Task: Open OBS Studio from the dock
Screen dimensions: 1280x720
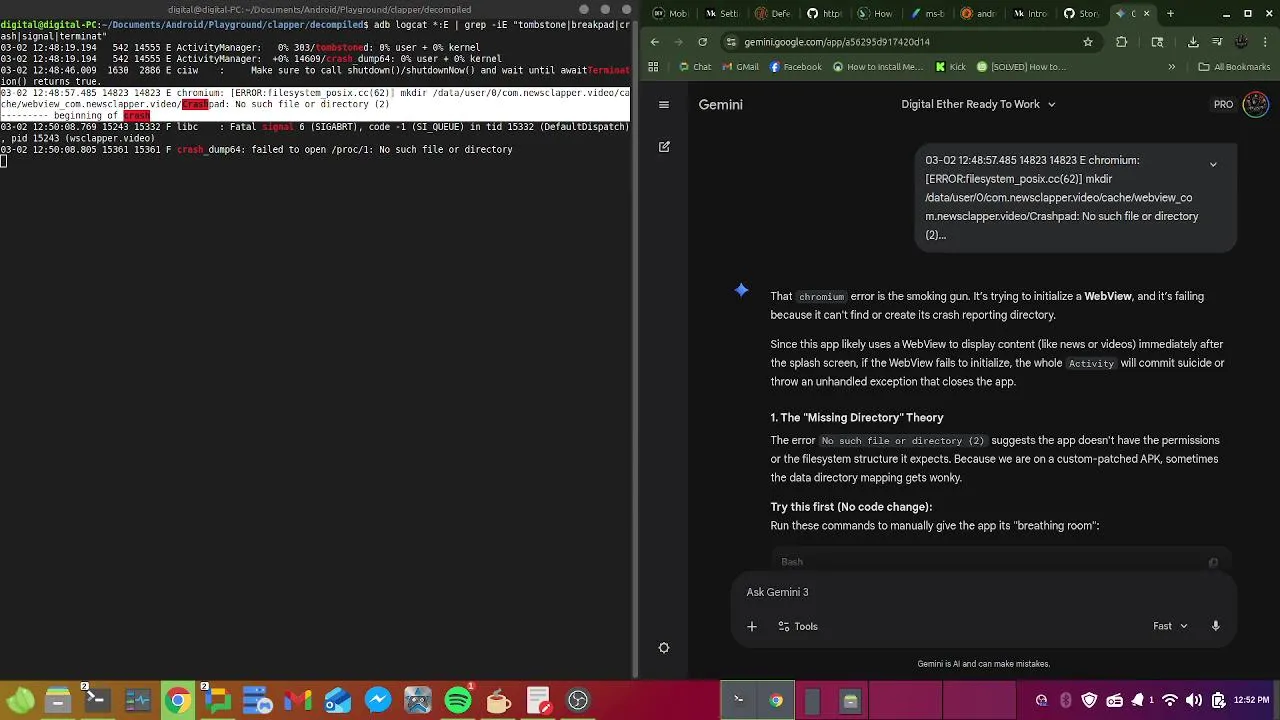Action: coord(578,699)
